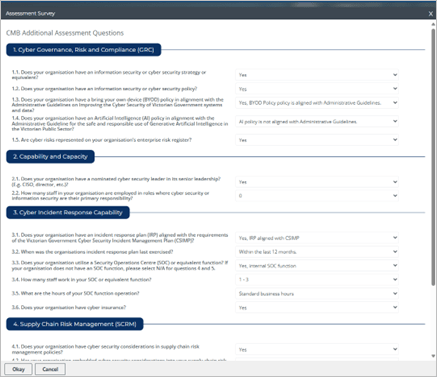This screenshot has height=377, width=437.
Task: Click question 2.1 text about senior leadership
Action: point(116,182)
